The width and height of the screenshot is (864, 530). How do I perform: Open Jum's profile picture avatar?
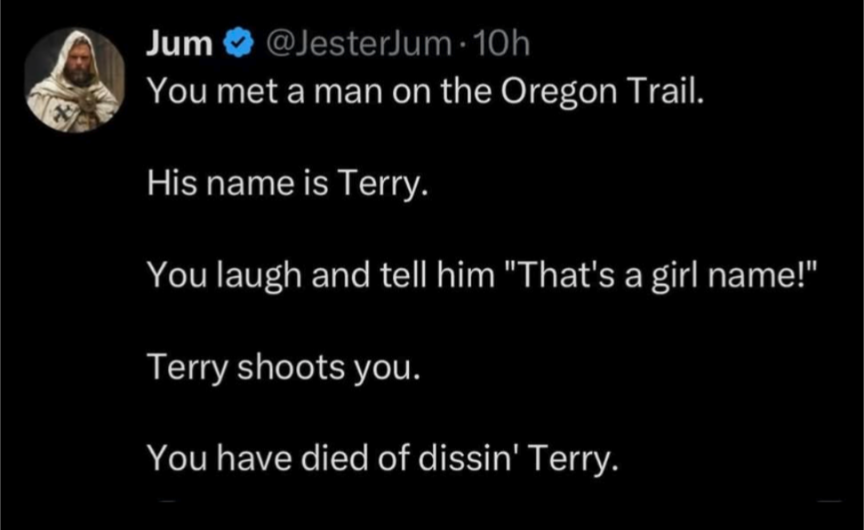click(x=76, y=80)
